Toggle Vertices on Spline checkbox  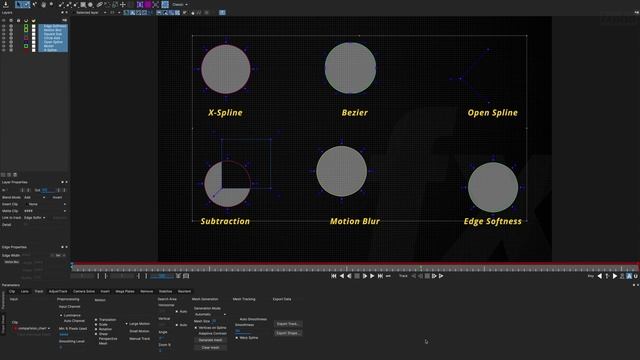(x=196, y=328)
